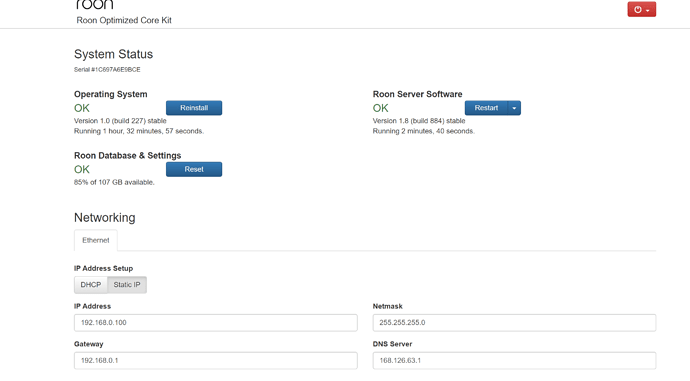Click the System Status heading

(114, 54)
